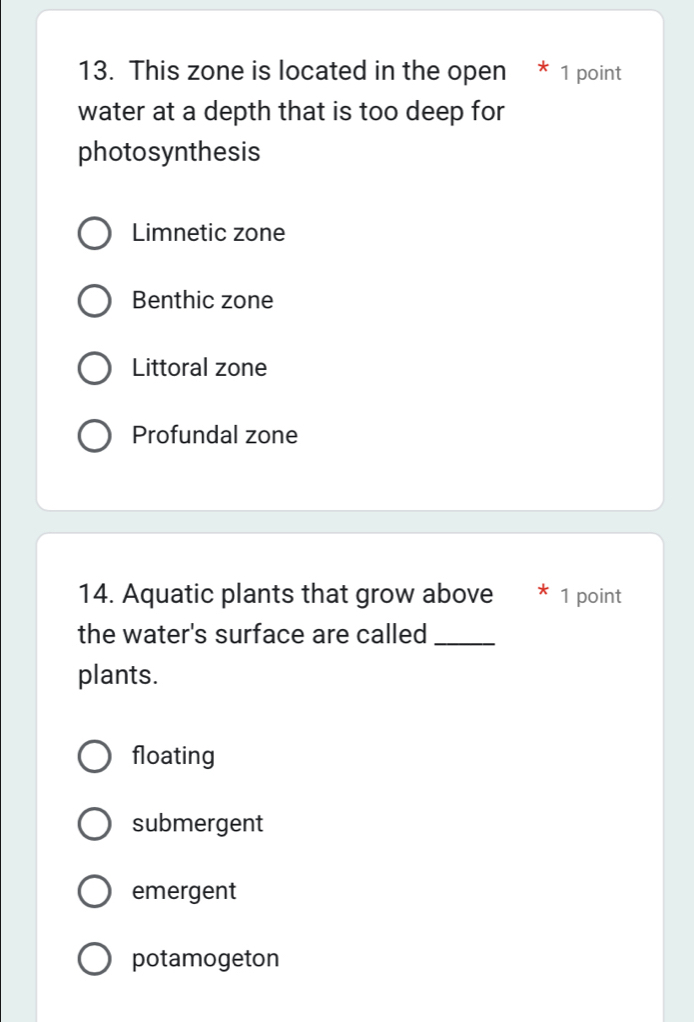Click question 13 text about open water
Screen dimensions: 694x1022
292,112
